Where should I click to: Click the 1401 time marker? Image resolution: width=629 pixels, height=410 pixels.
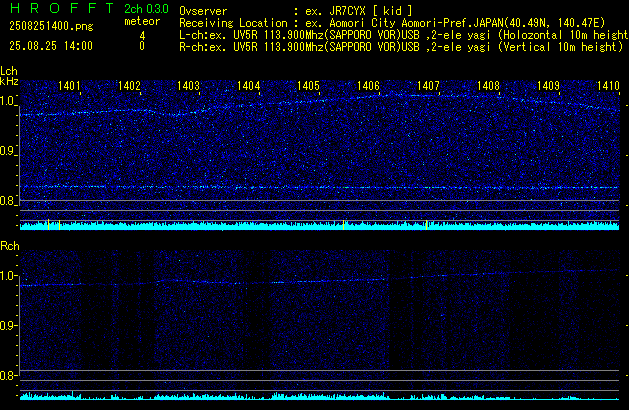click(69, 86)
